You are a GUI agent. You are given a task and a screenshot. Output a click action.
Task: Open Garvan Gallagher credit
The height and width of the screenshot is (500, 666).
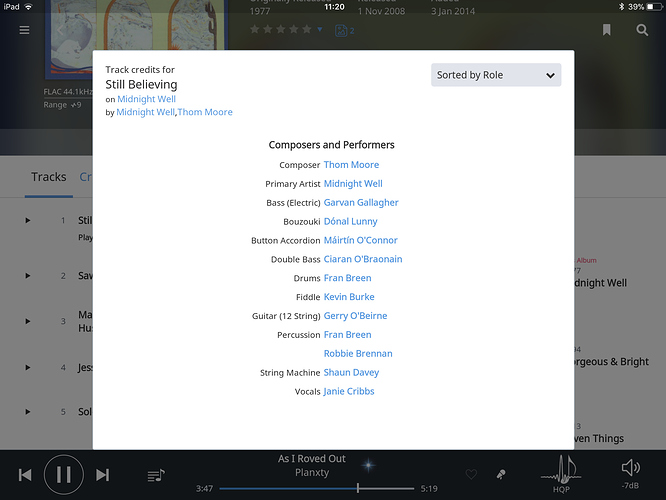tap(361, 203)
